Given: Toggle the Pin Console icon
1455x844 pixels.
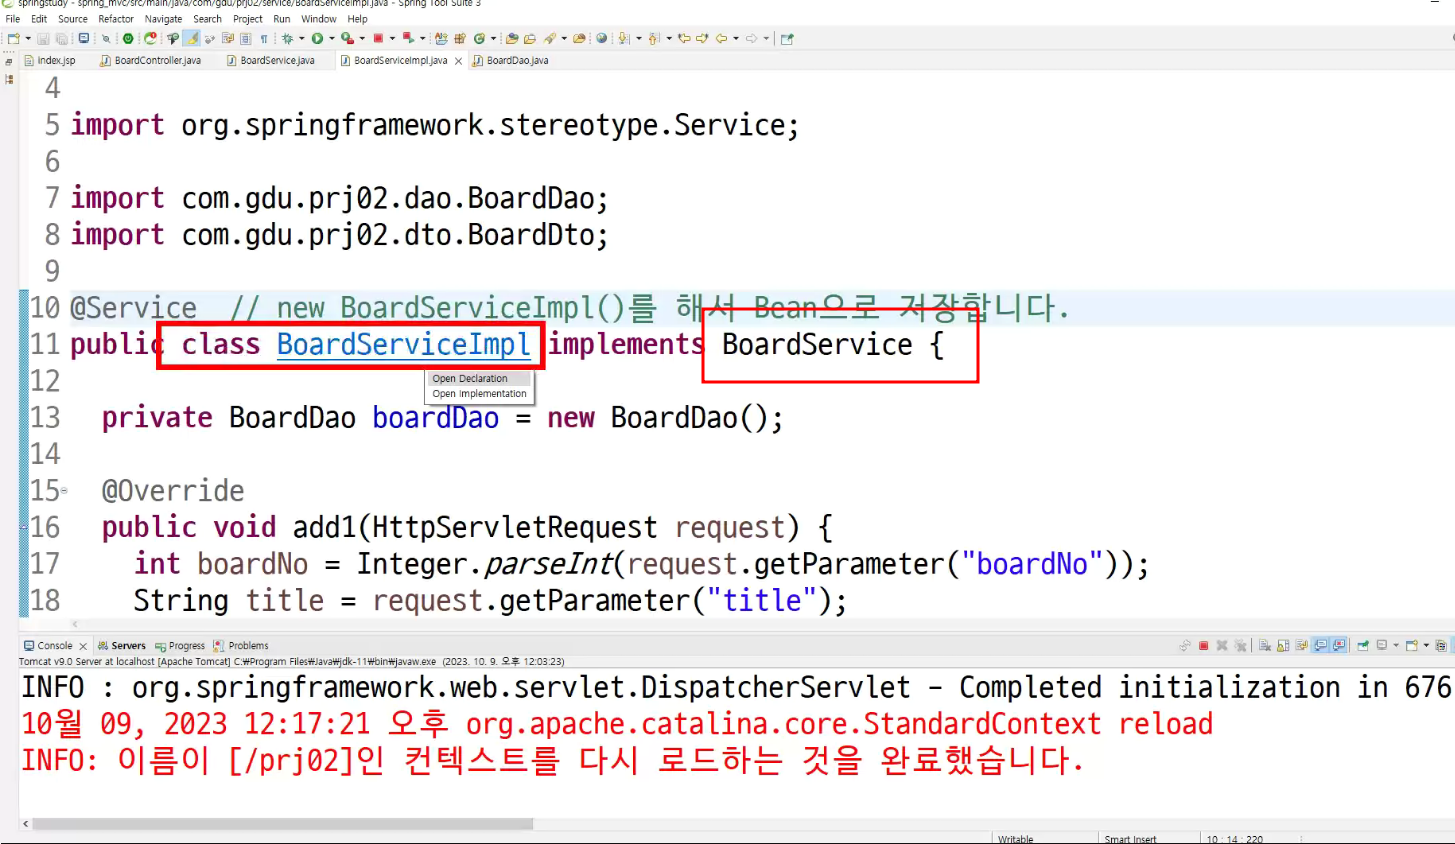Looking at the screenshot, I should [x=1364, y=646].
